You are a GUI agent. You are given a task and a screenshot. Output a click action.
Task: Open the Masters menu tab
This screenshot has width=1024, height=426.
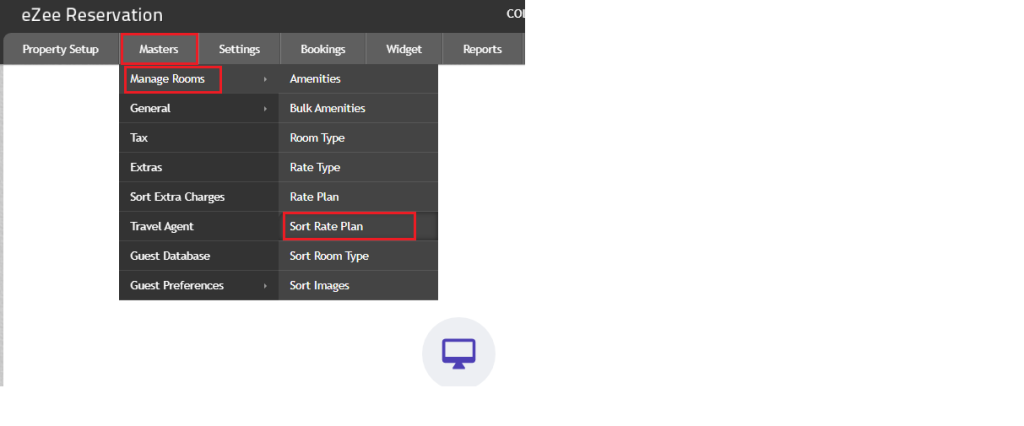[x=159, y=49]
